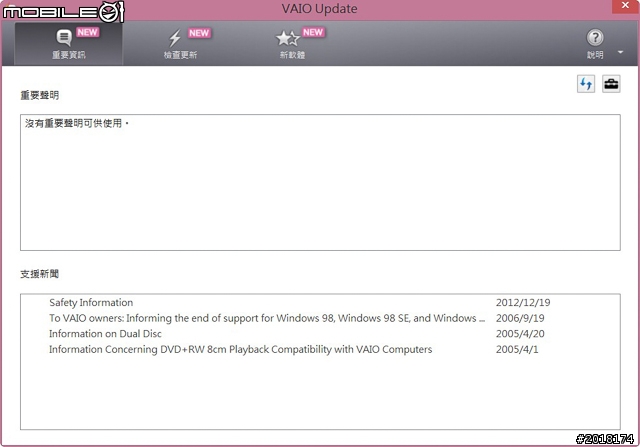This screenshot has height=447, width=640.
Task: Select the date 2005/4/1
Action: [517, 349]
